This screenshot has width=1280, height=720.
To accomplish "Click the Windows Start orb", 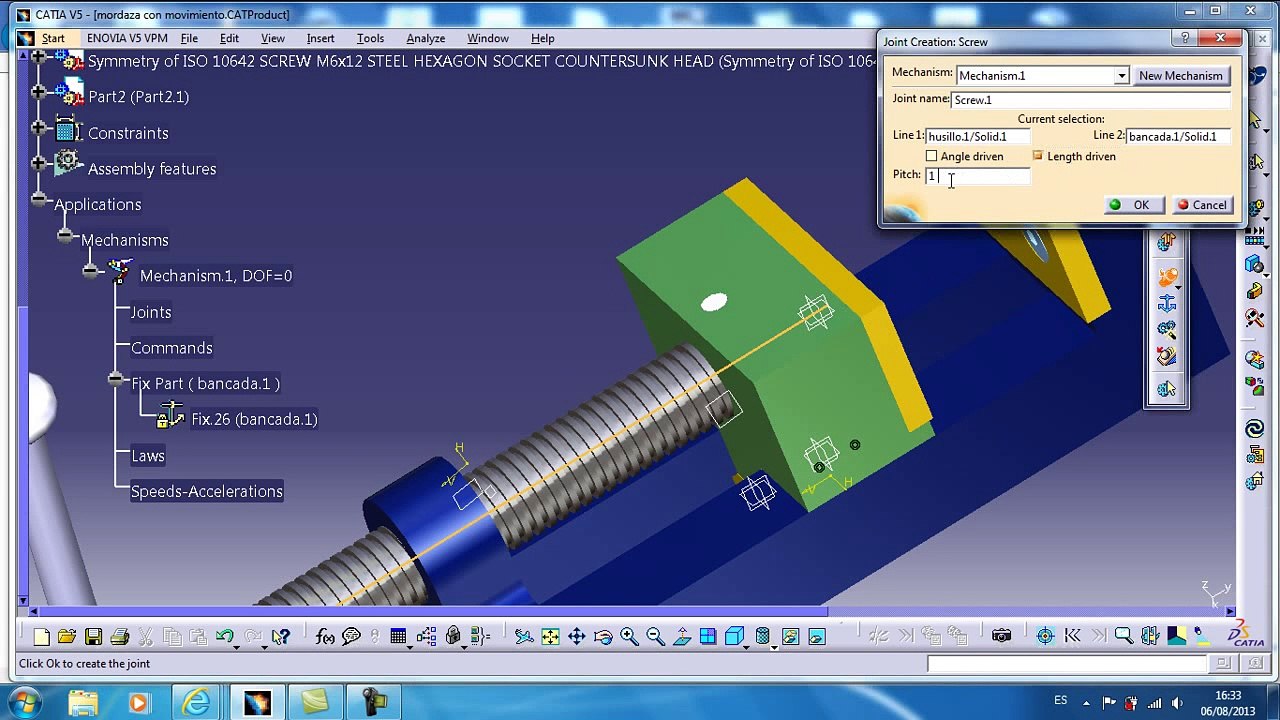I will point(24,702).
